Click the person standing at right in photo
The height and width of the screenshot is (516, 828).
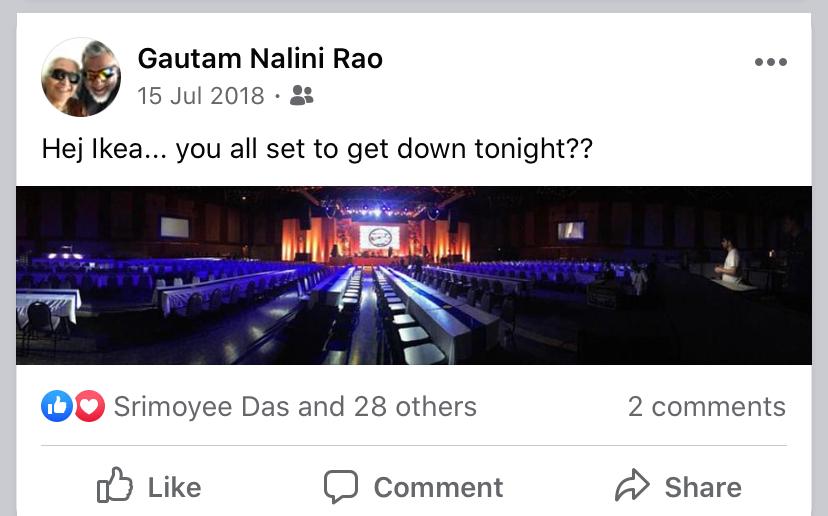(x=730, y=259)
